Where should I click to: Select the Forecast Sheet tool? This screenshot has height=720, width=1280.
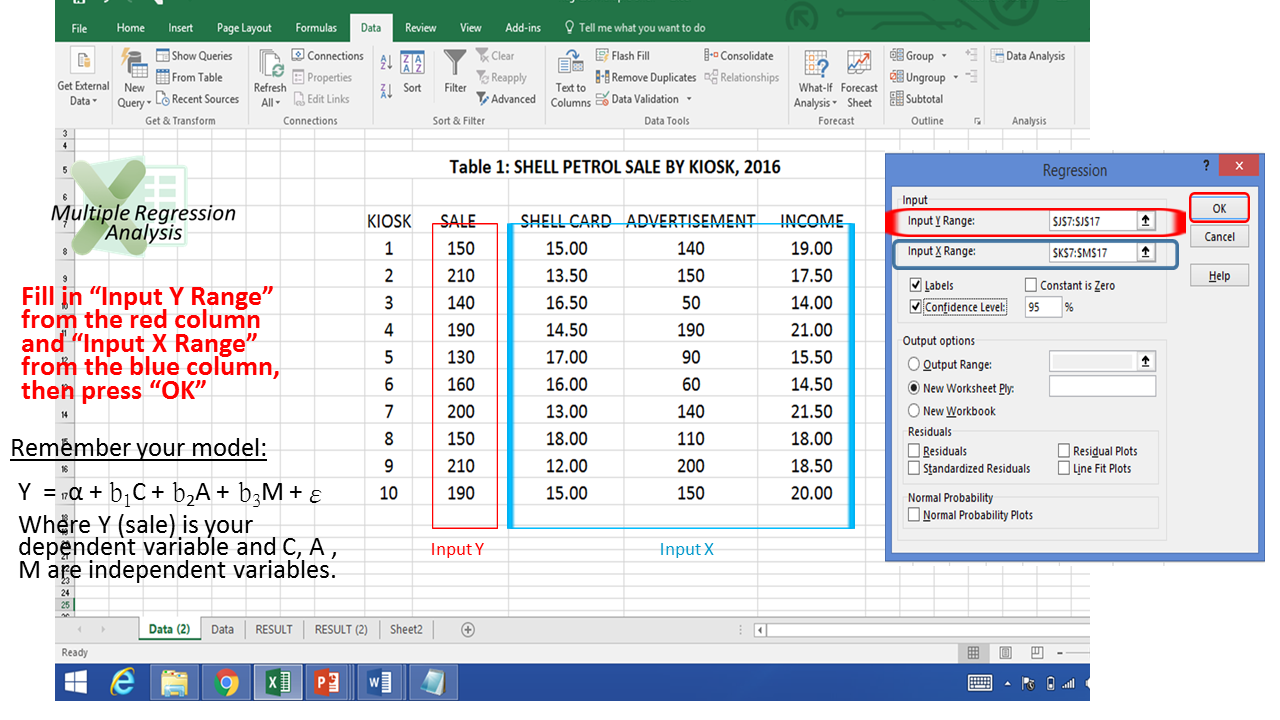coord(859,77)
